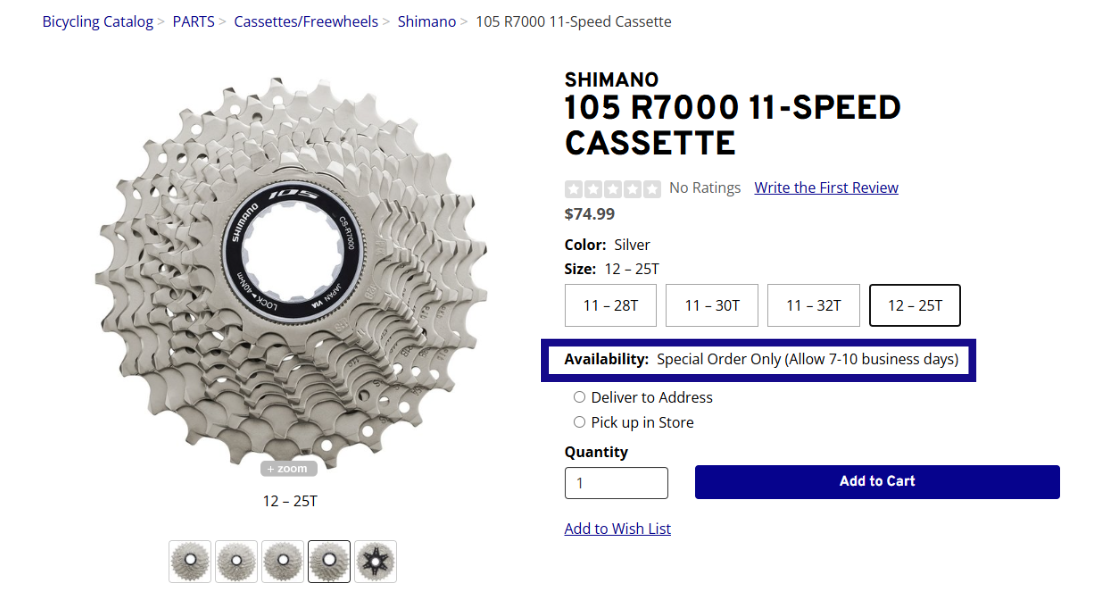Image resolution: width=1110 pixels, height=600 pixels.
Task: Open "Write the First Review"
Action: (826, 187)
